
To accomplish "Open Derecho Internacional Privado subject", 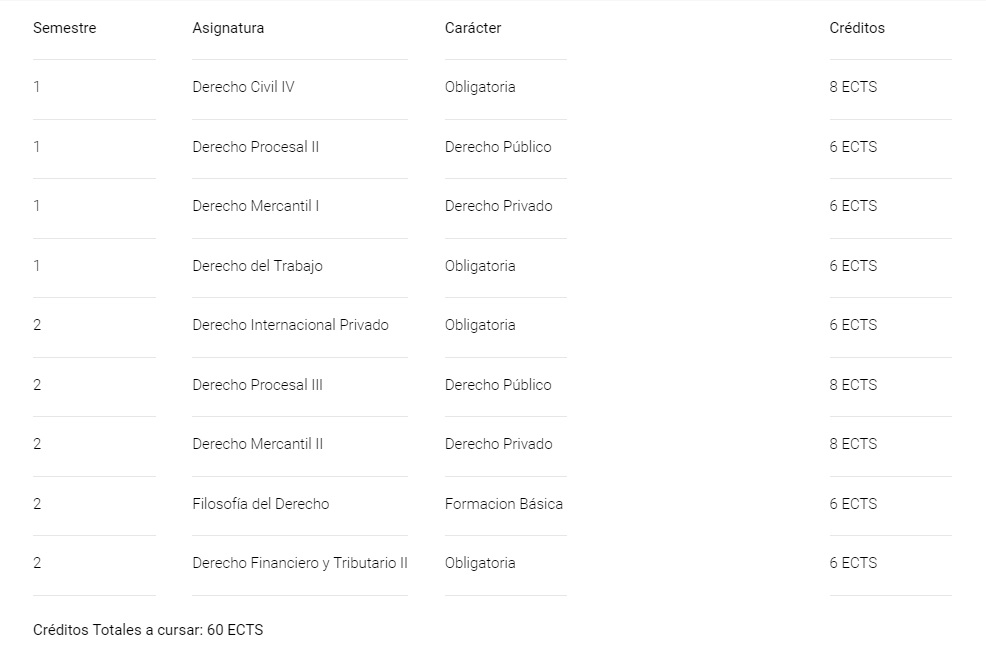I will [x=291, y=325].
